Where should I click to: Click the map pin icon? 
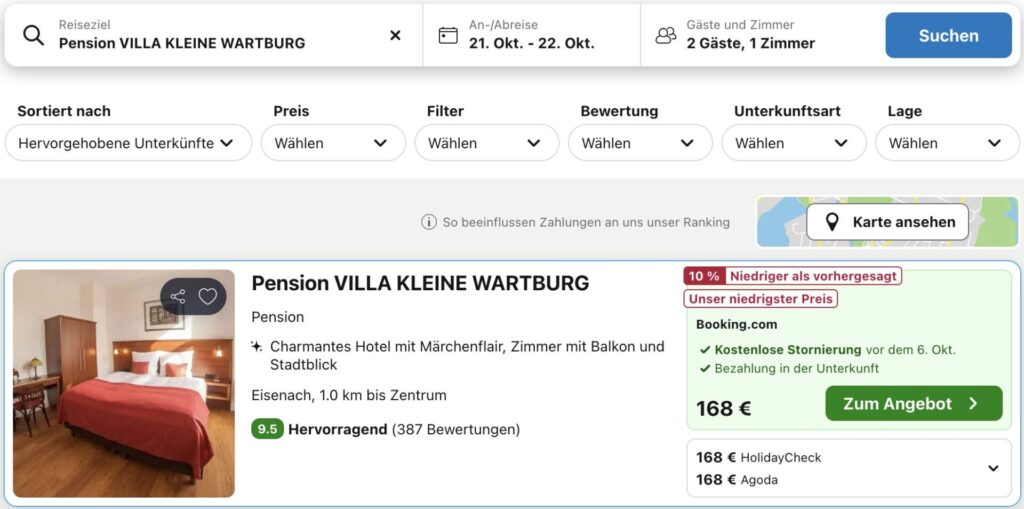pyautogui.click(x=832, y=222)
